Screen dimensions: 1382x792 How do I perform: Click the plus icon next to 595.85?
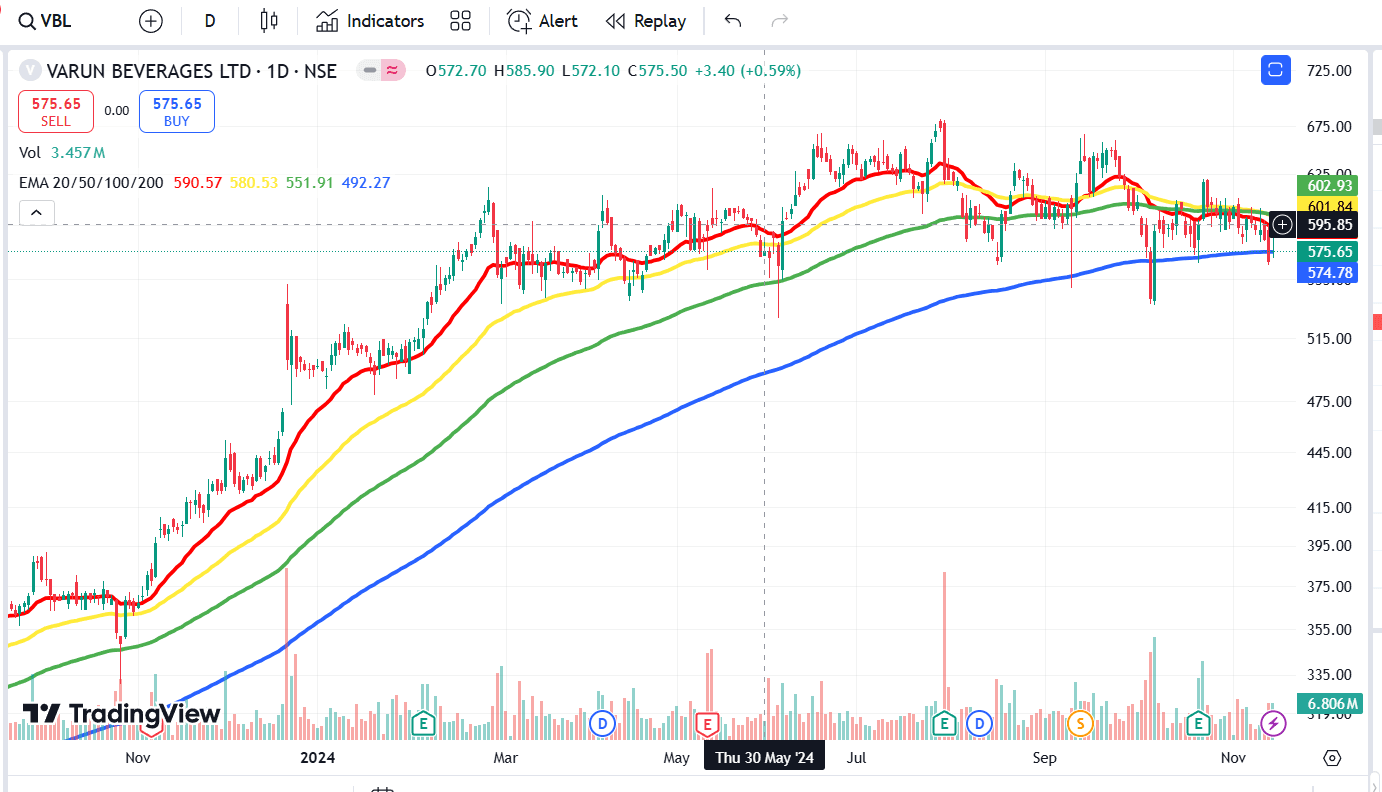click(1282, 225)
